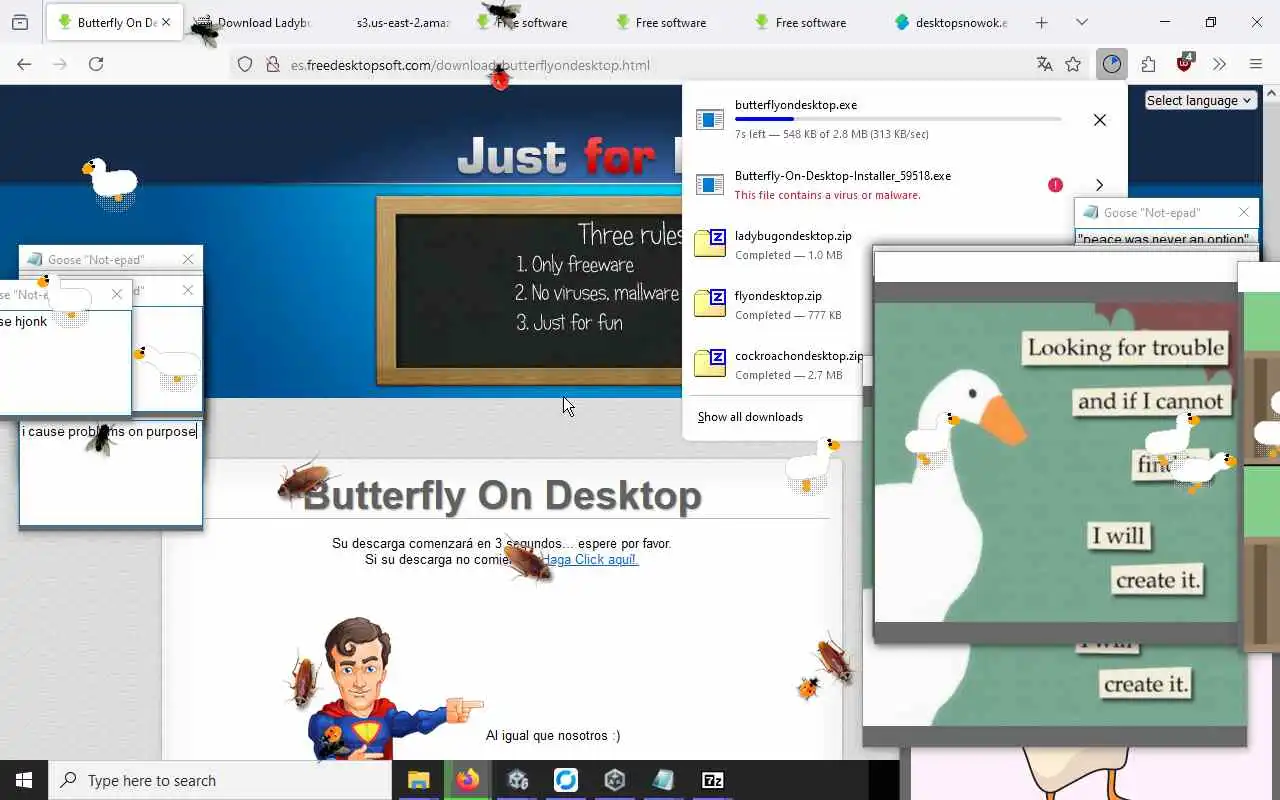Open the uBlock Origin extension icon
Viewport: 1280px width, 800px height.
[x=1185, y=64]
